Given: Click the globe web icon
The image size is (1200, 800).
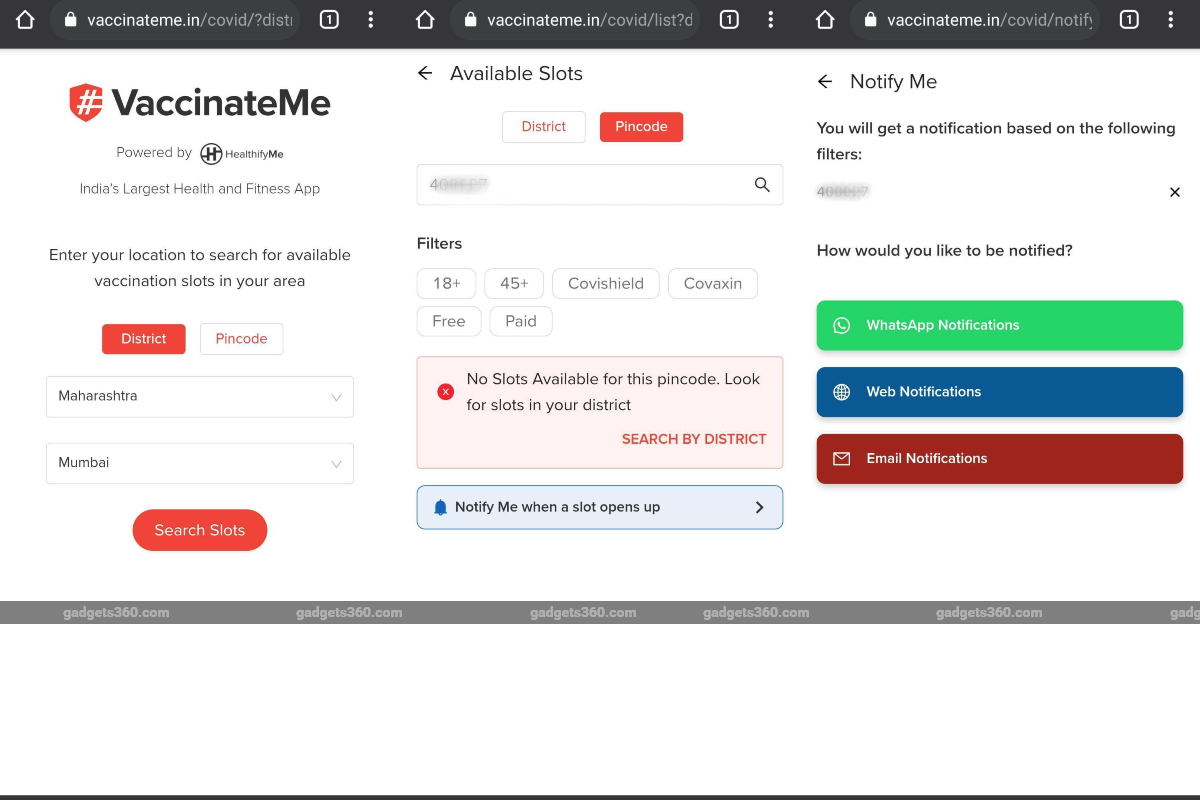Looking at the screenshot, I should coord(842,392).
